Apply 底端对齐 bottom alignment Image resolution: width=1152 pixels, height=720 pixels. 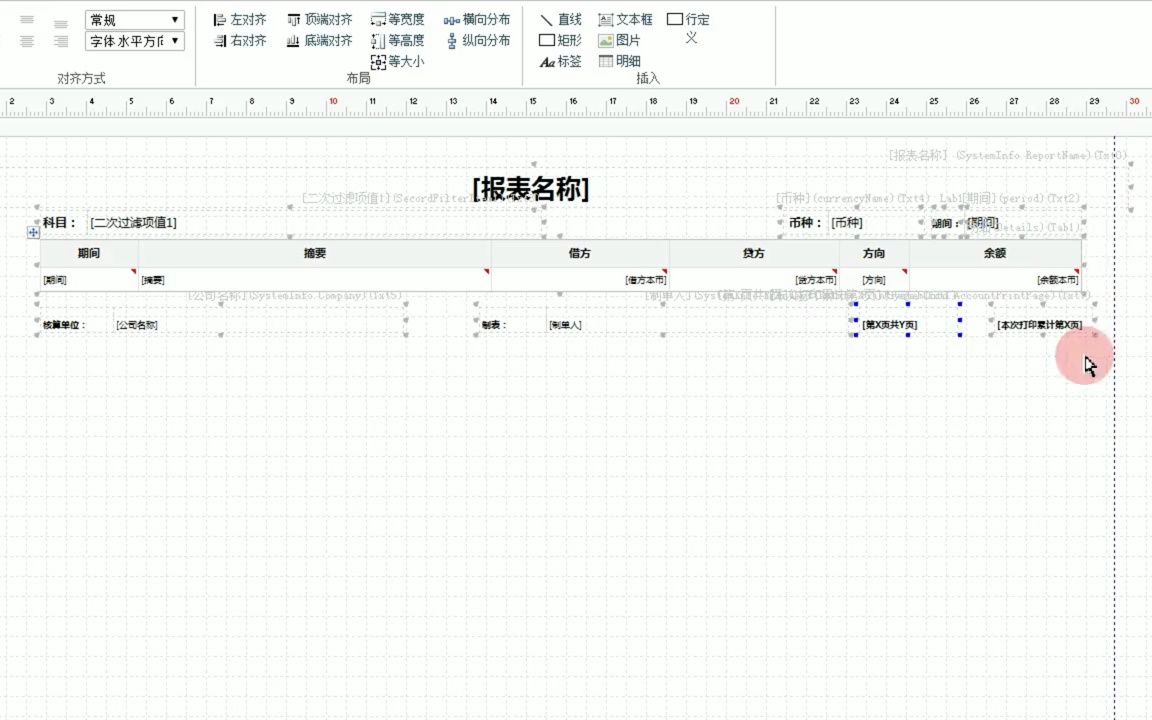coord(321,40)
